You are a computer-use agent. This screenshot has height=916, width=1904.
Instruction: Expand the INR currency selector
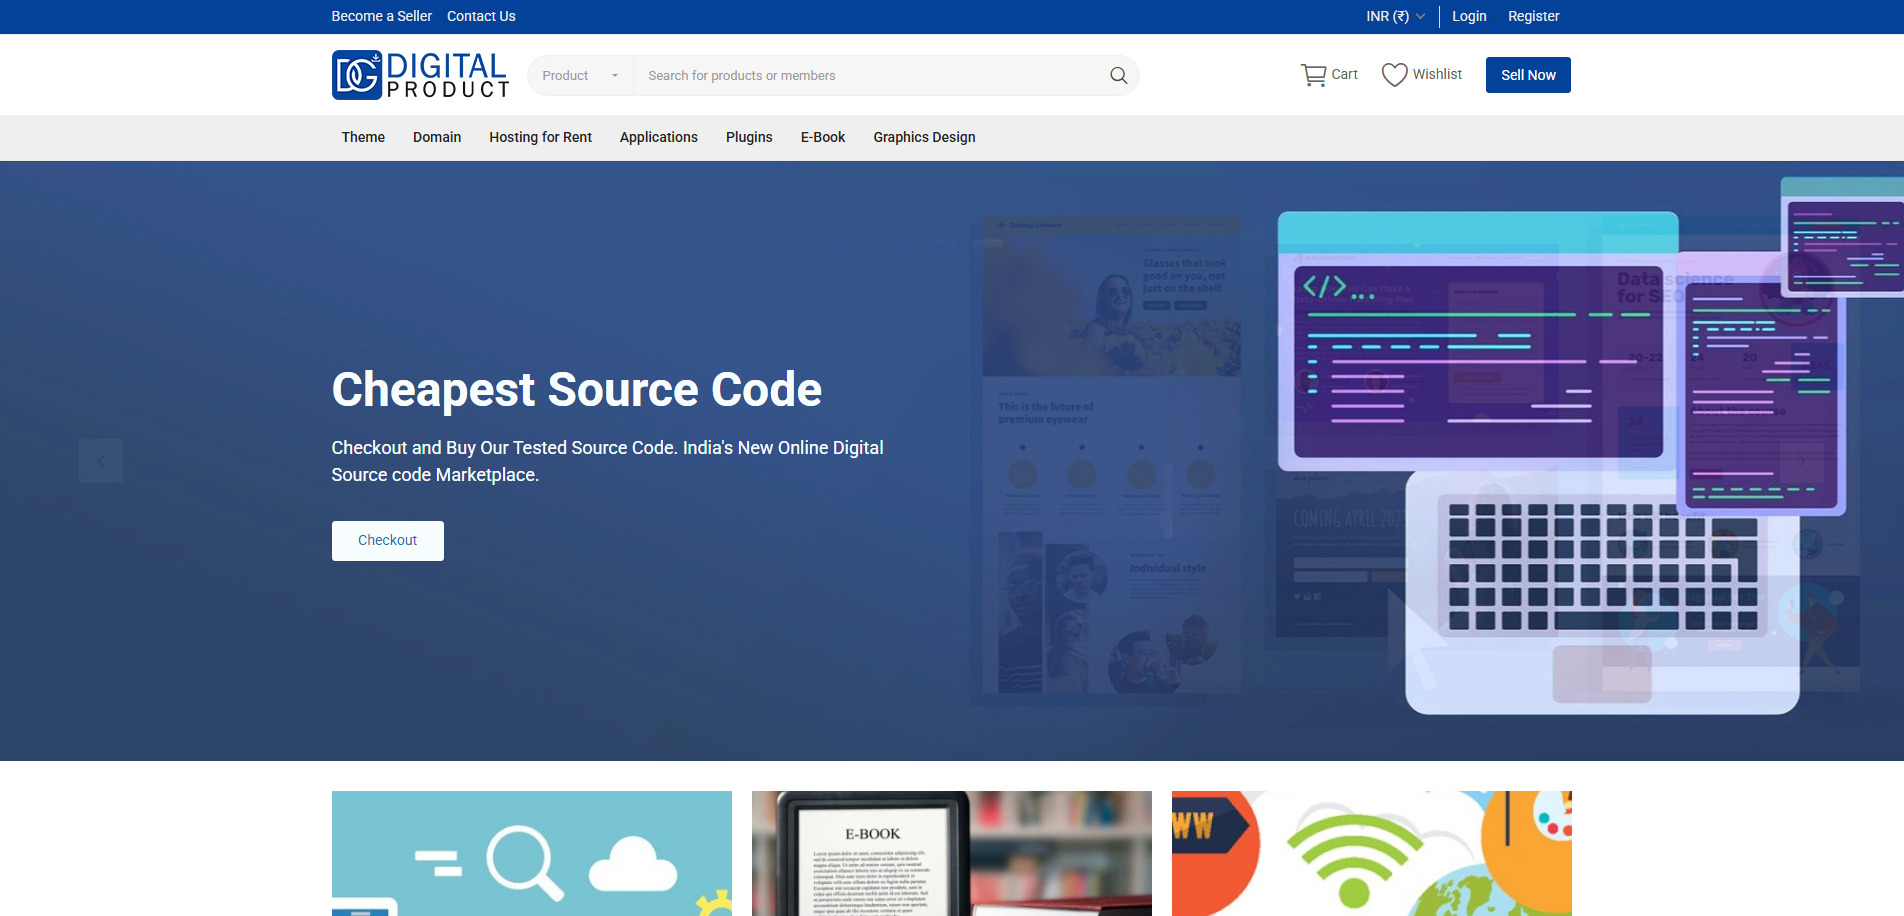coord(1395,16)
